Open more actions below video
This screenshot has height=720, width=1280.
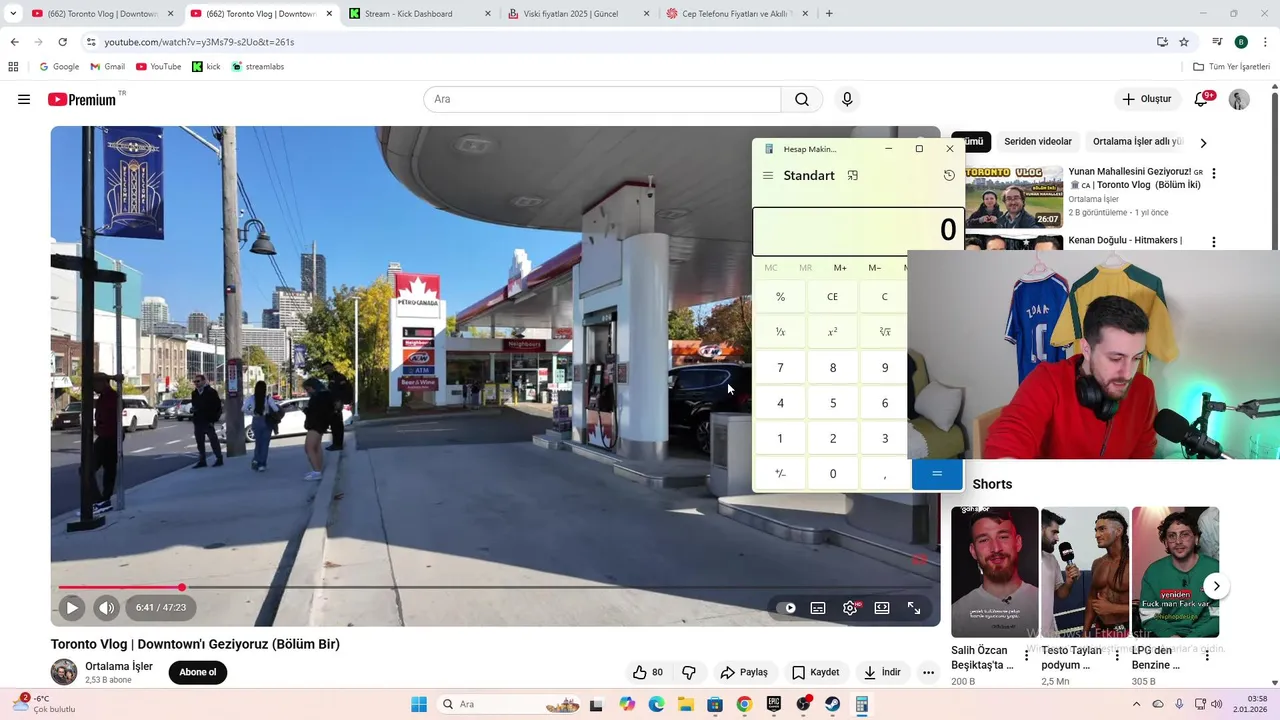point(928,672)
